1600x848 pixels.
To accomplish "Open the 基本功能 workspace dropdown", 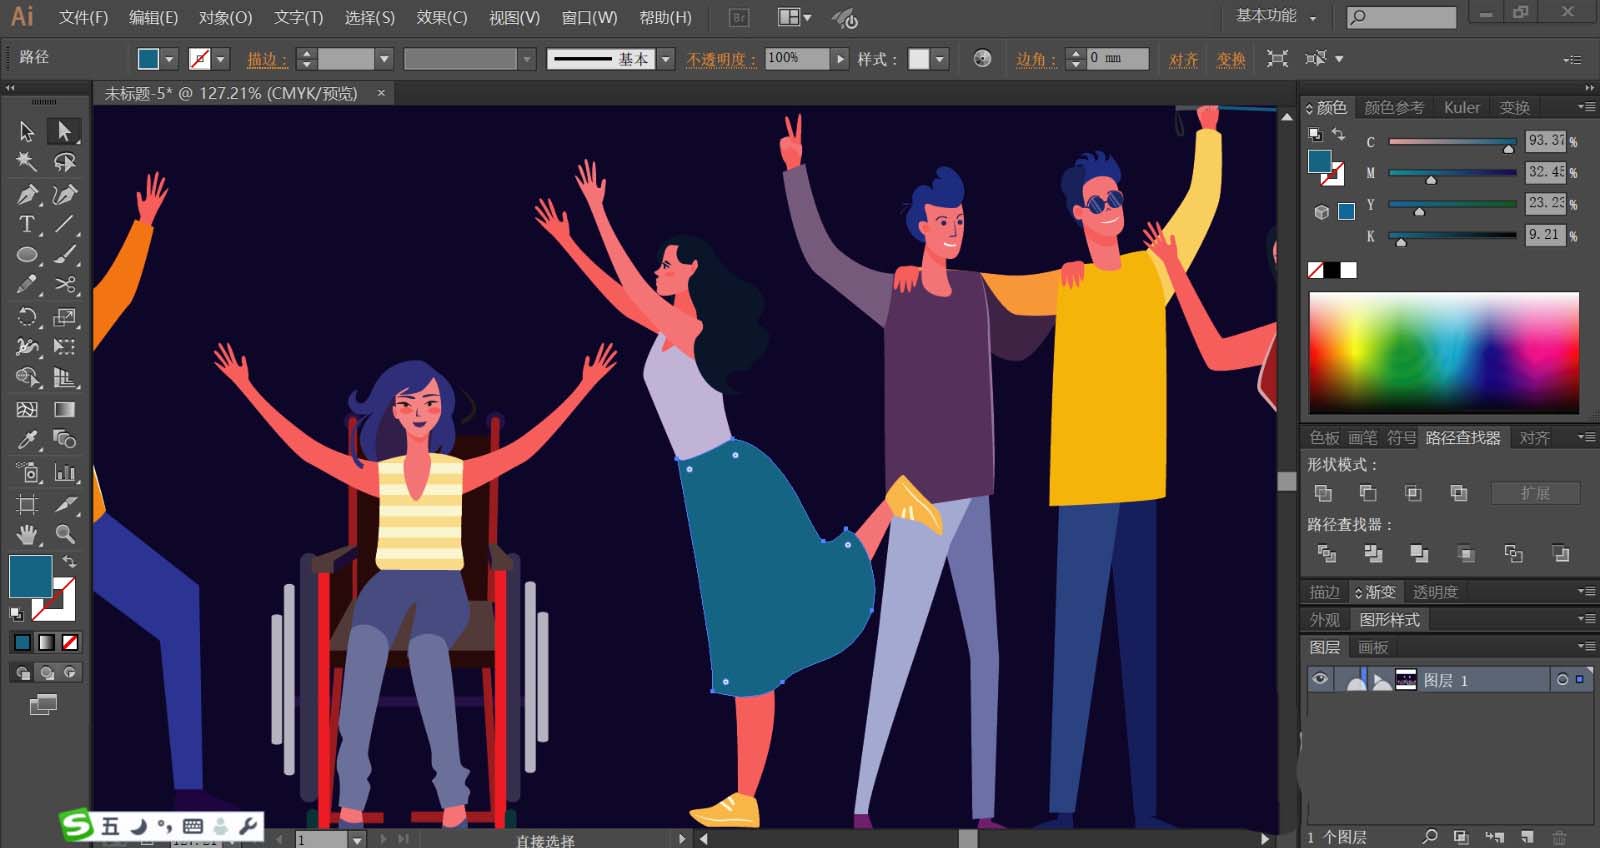I will (x=1276, y=16).
